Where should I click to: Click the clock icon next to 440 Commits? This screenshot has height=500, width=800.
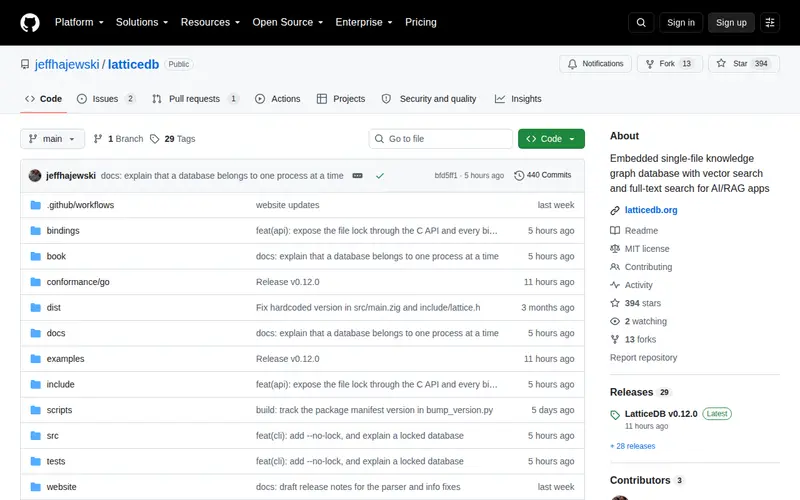pos(519,176)
